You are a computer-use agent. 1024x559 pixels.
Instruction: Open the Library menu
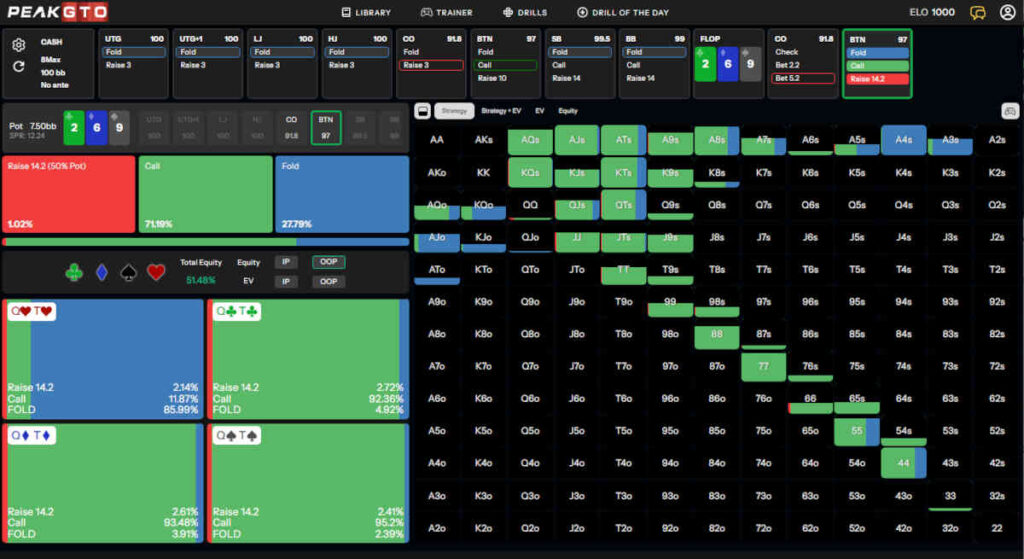[x=366, y=13]
